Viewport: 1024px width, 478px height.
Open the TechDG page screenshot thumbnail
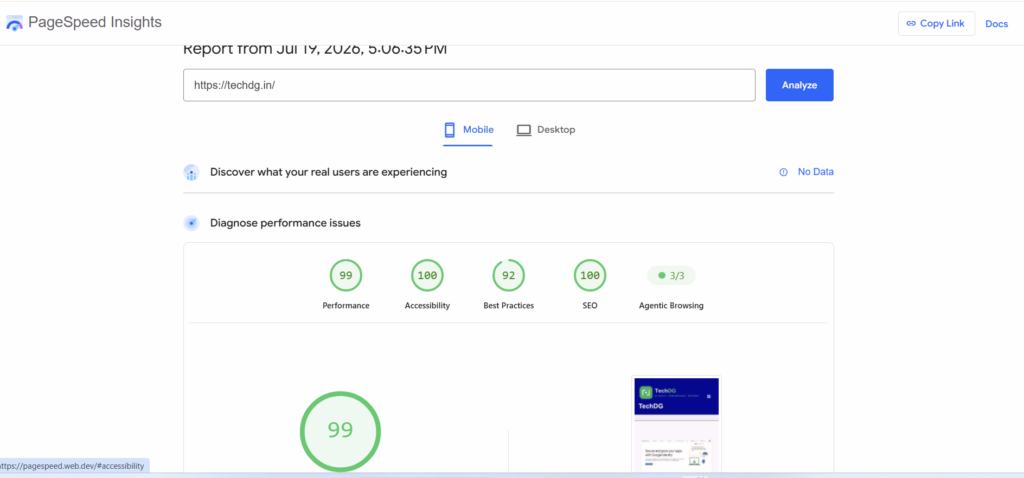coord(677,424)
